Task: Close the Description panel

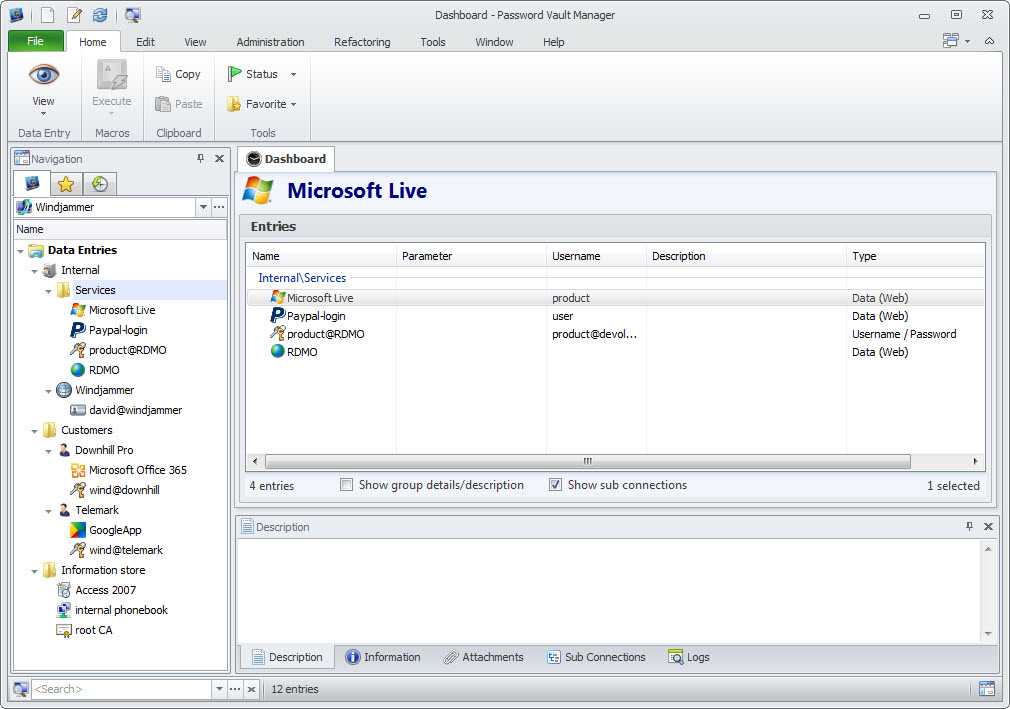Action: 988,527
